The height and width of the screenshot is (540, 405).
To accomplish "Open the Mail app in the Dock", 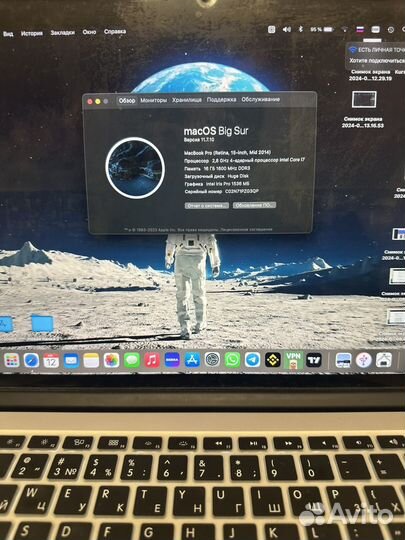I will 71,361.
